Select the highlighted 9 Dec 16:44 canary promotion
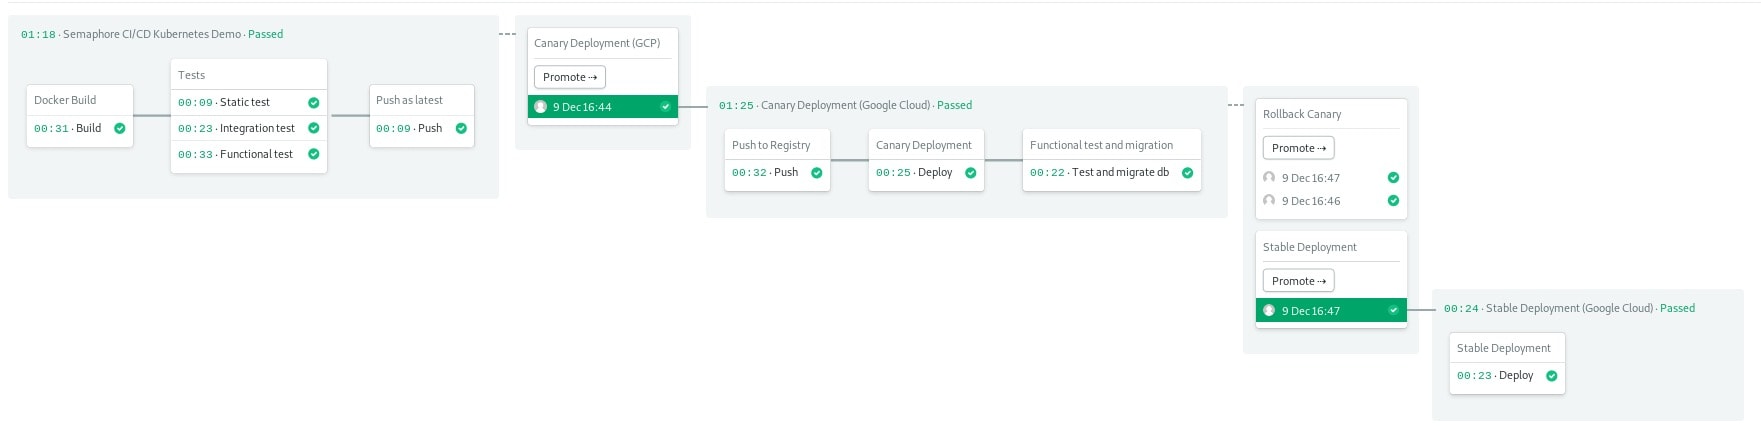This screenshot has width=1761, height=435. [x=602, y=107]
